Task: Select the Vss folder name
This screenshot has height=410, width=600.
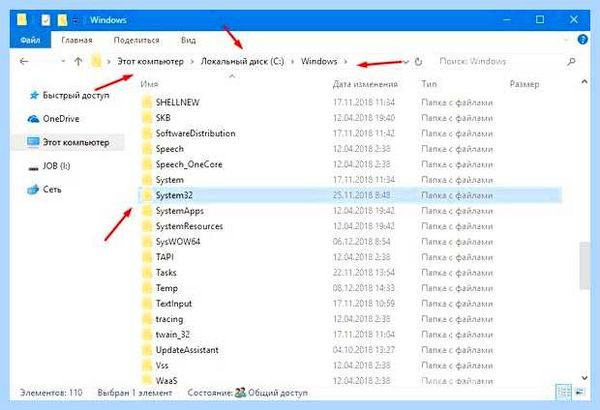Action: (162, 366)
